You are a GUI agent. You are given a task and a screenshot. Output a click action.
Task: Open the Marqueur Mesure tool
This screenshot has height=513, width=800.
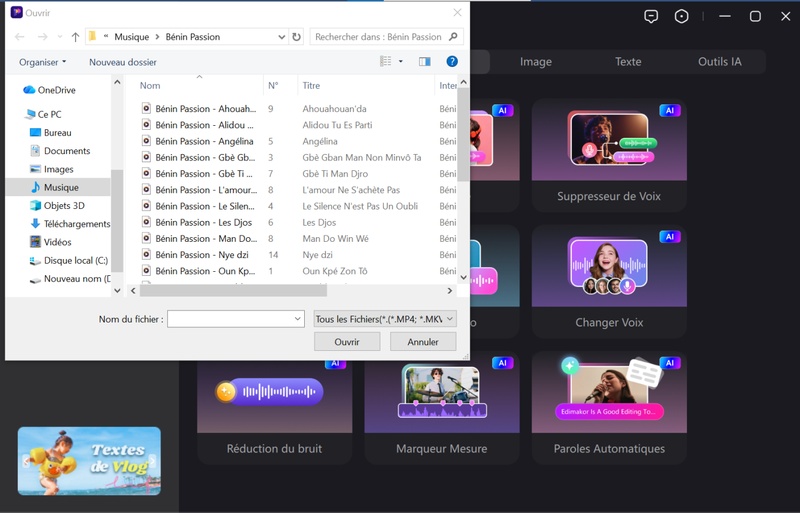click(x=442, y=408)
